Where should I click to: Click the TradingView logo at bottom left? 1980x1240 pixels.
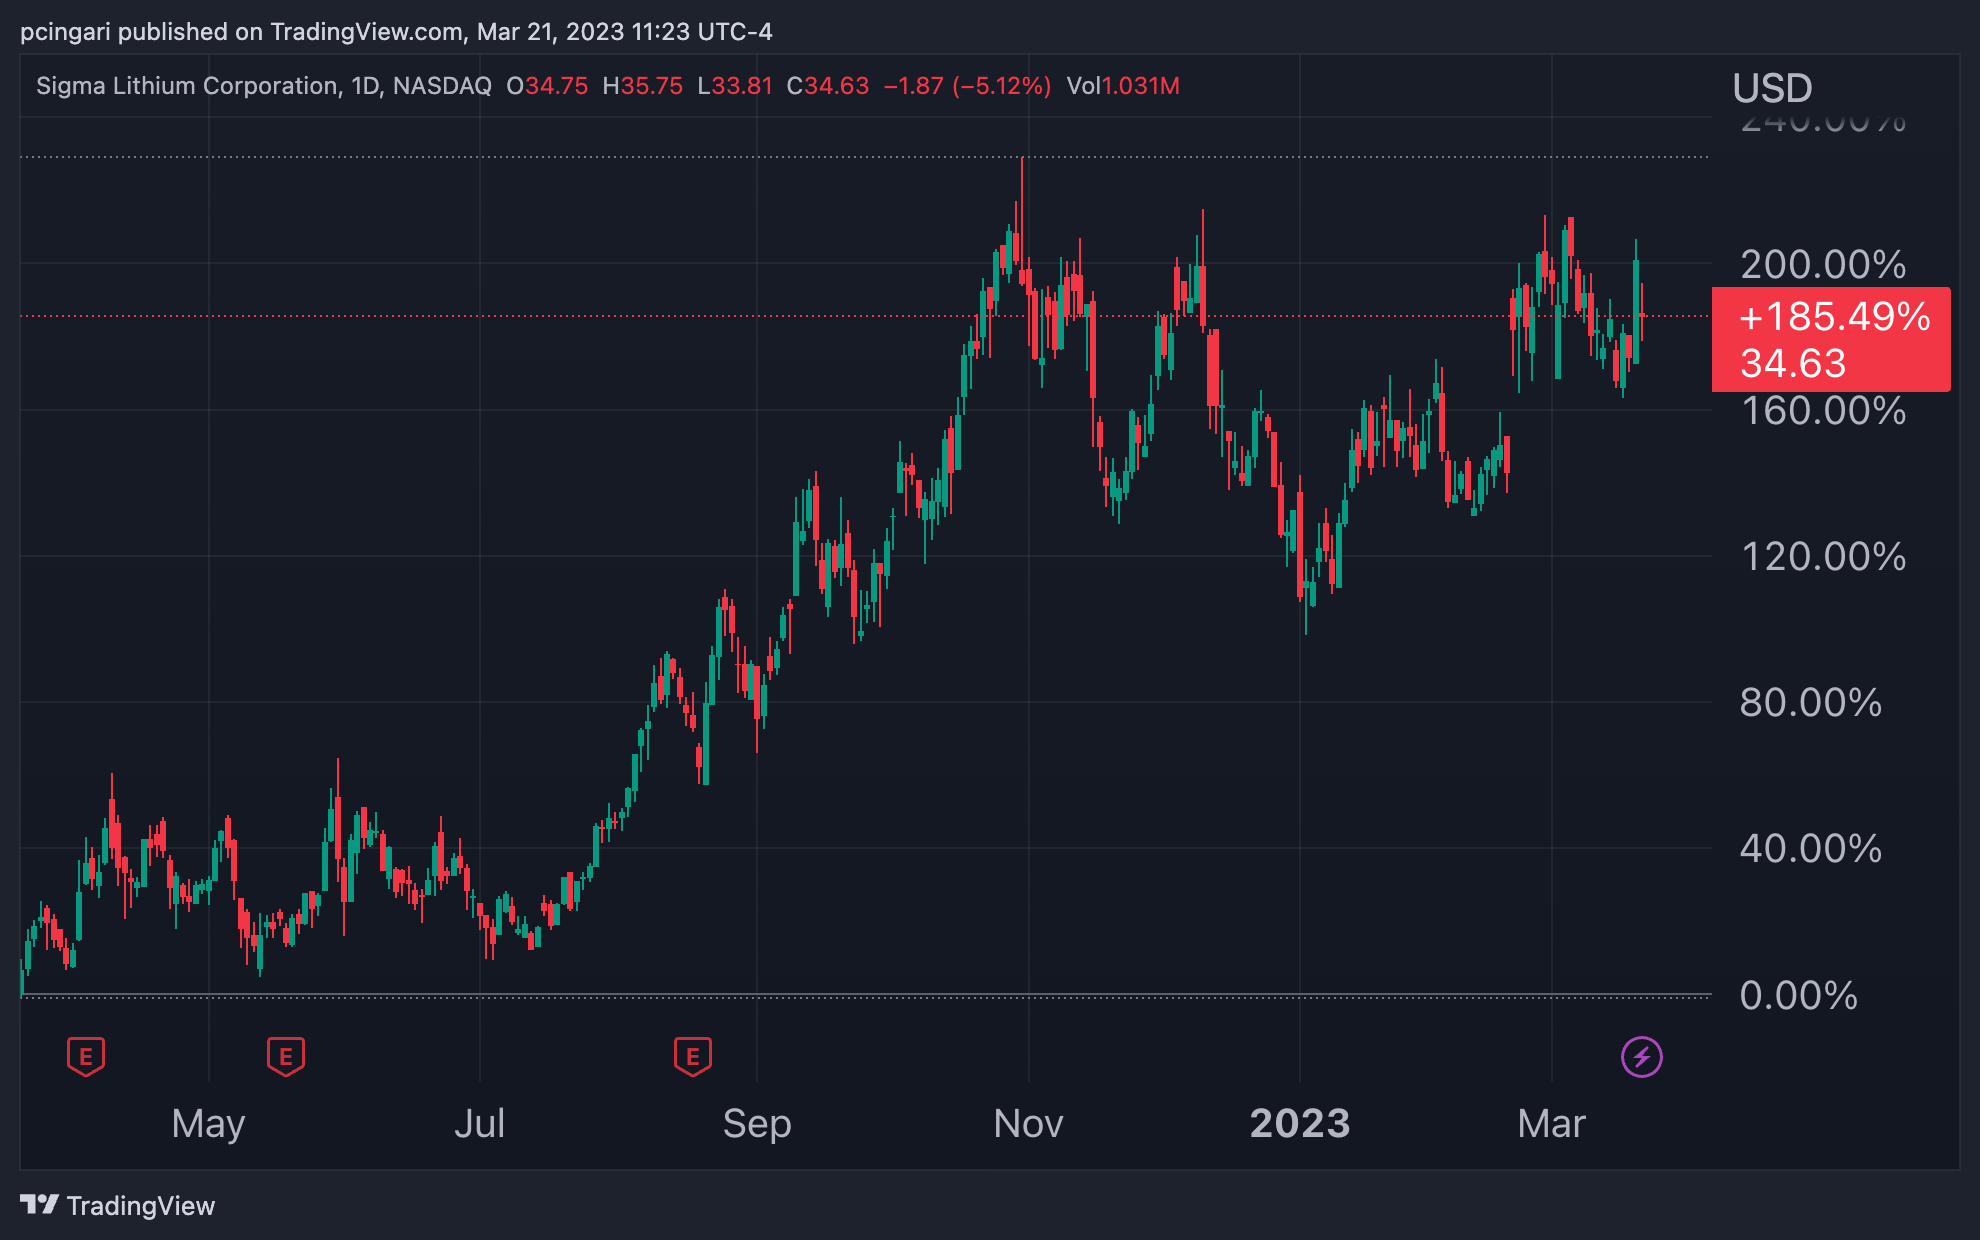click(x=117, y=1206)
